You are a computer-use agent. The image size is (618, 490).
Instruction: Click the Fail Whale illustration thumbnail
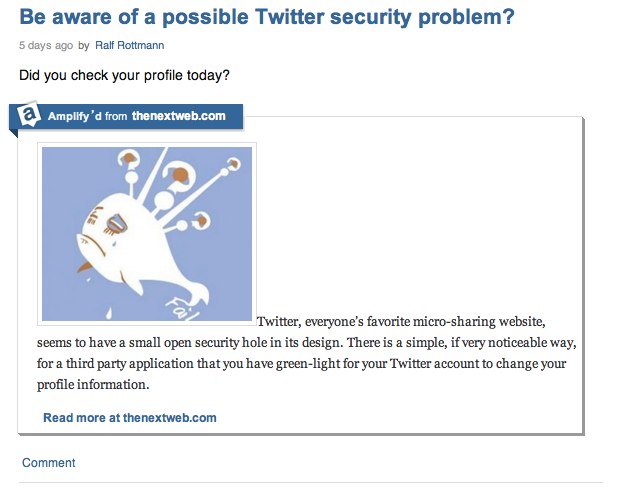[147, 234]
